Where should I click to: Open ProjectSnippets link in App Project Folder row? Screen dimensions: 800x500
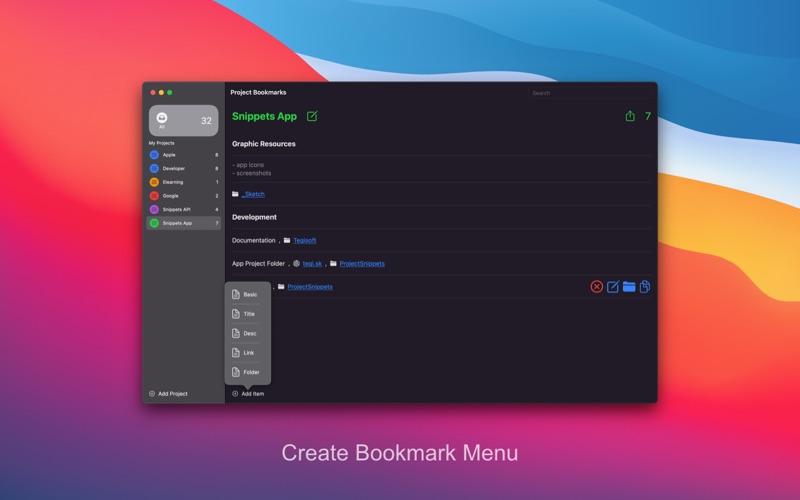[362, 264]
